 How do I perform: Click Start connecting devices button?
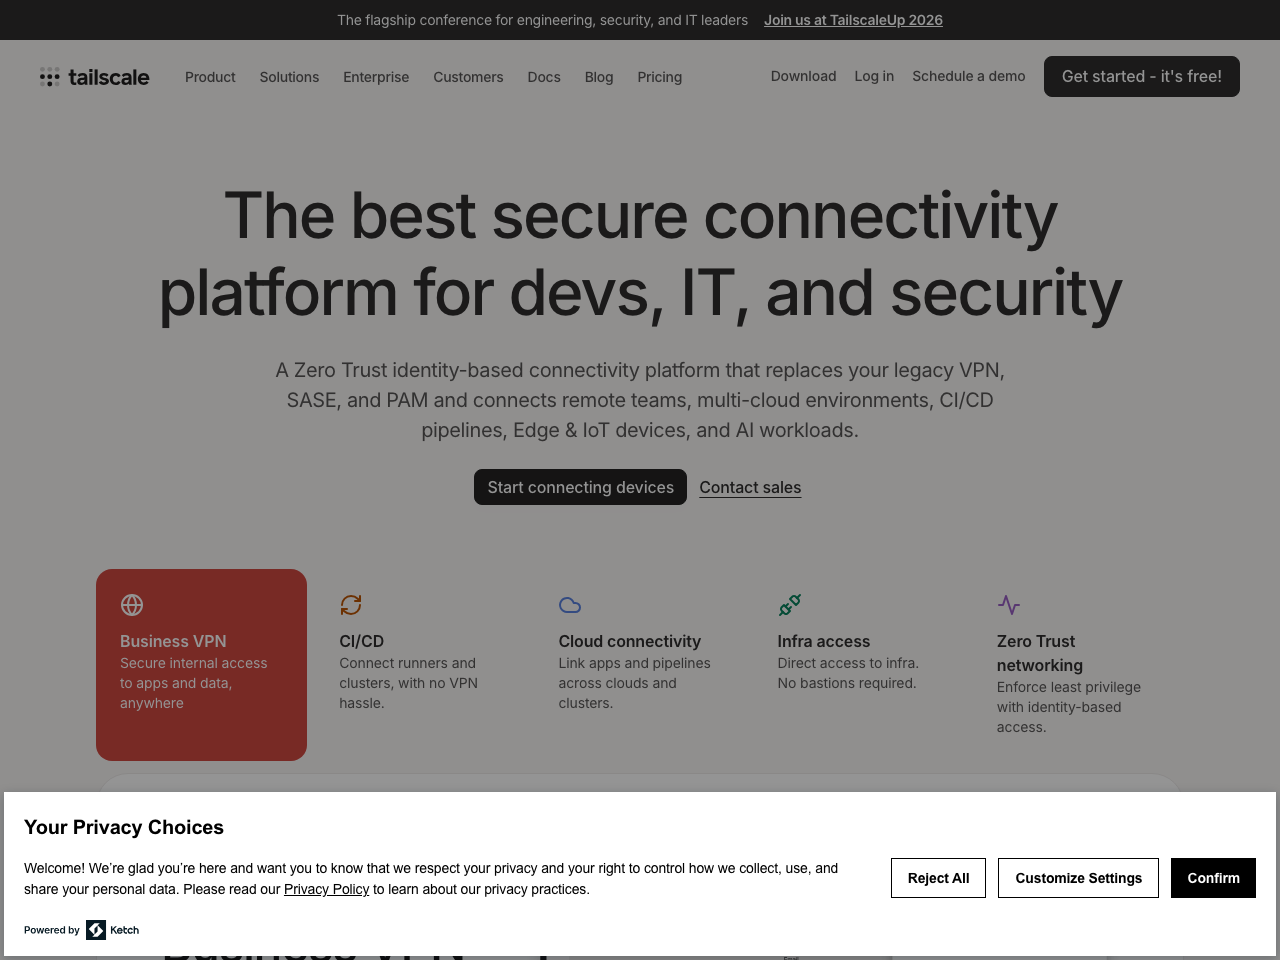[x=580, y=487]
